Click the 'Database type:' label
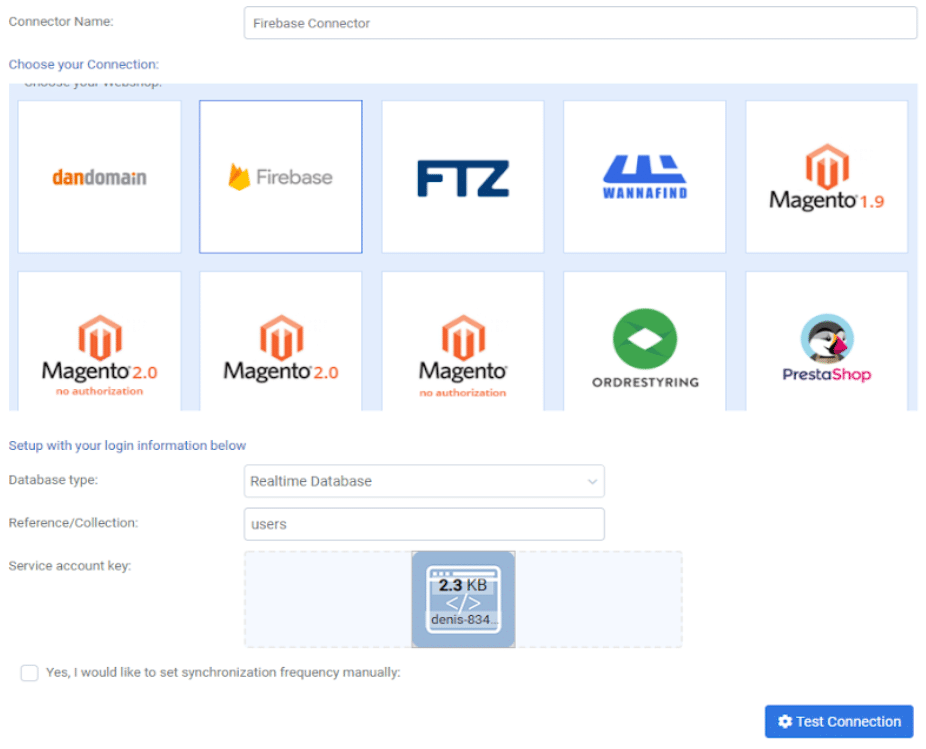This screenshot has height=749, width=926. [x=53, y=480]
